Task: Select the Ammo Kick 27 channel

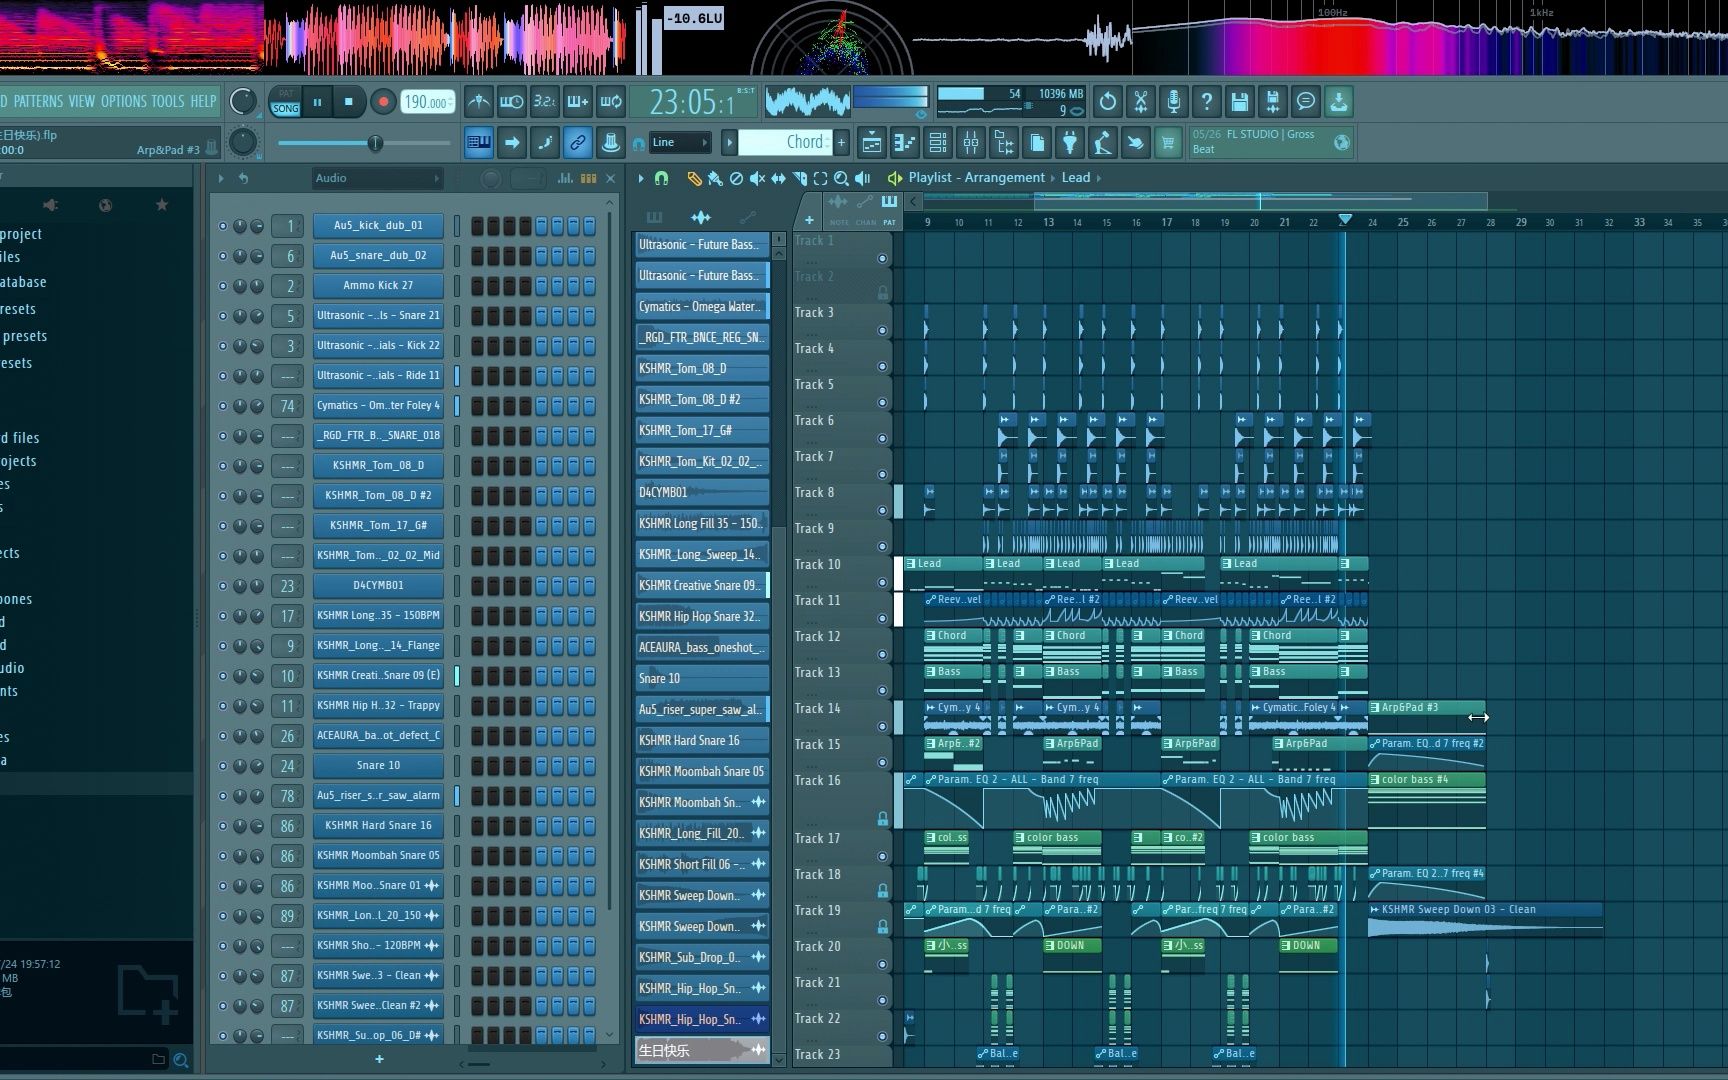Action: click(378, 285)
